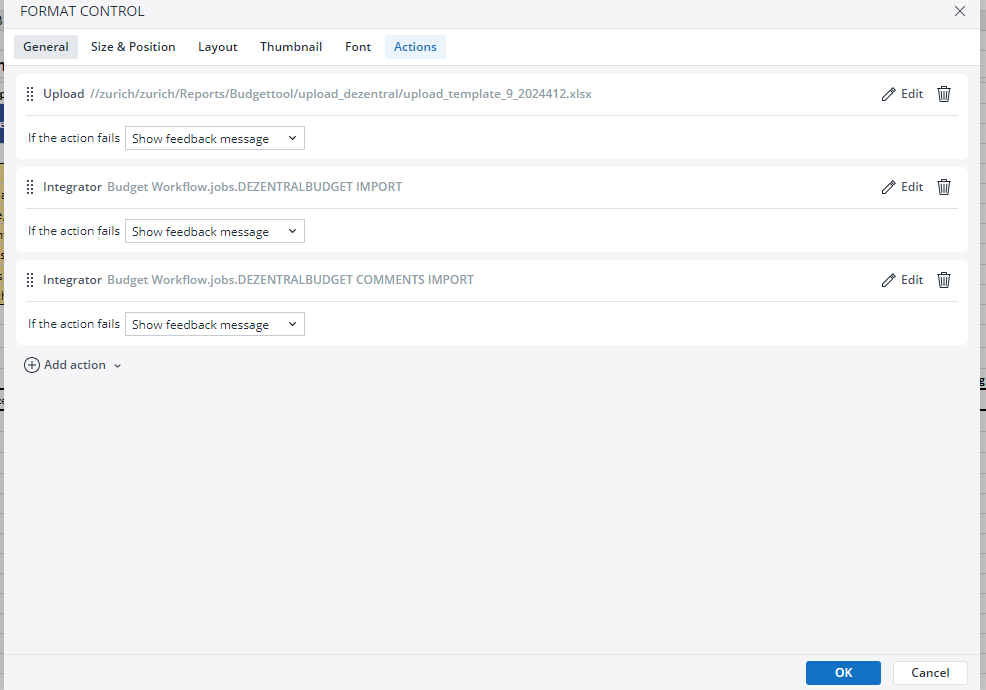Open failure dropdown for Upload action
This screenshot has height=690, width=986.
pos(214,139)
